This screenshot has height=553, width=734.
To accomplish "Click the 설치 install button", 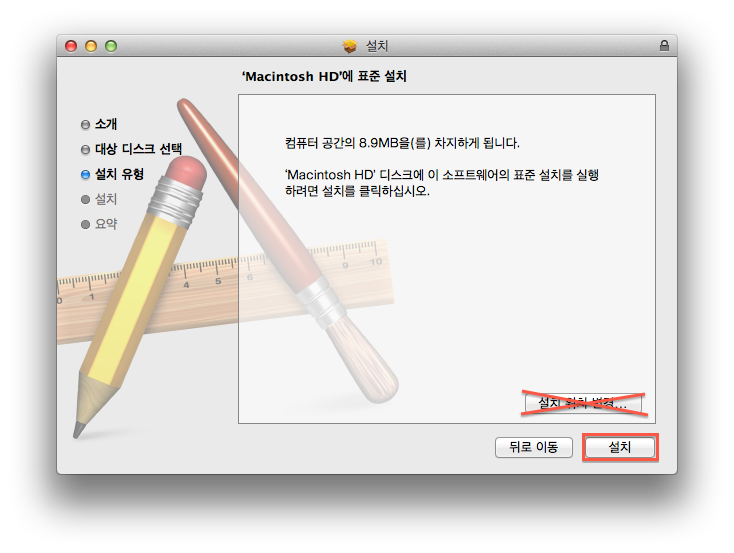I will point(620,447).
